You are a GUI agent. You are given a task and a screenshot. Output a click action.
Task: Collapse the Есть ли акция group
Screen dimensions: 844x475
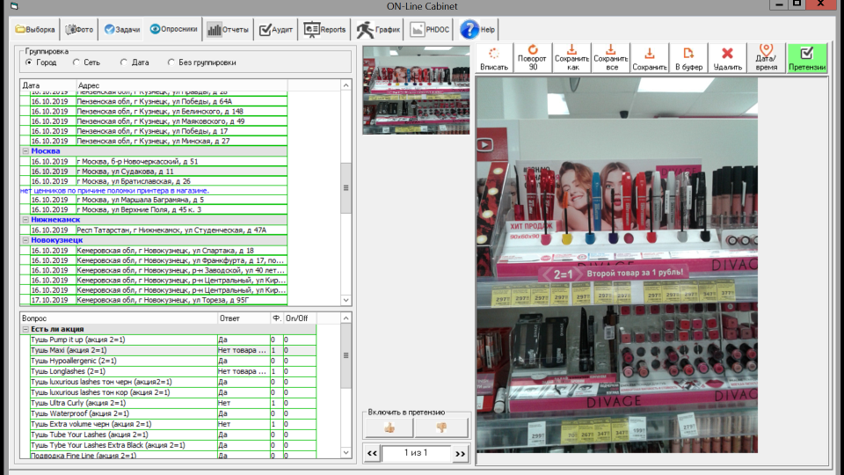click(x=25, y=329)
